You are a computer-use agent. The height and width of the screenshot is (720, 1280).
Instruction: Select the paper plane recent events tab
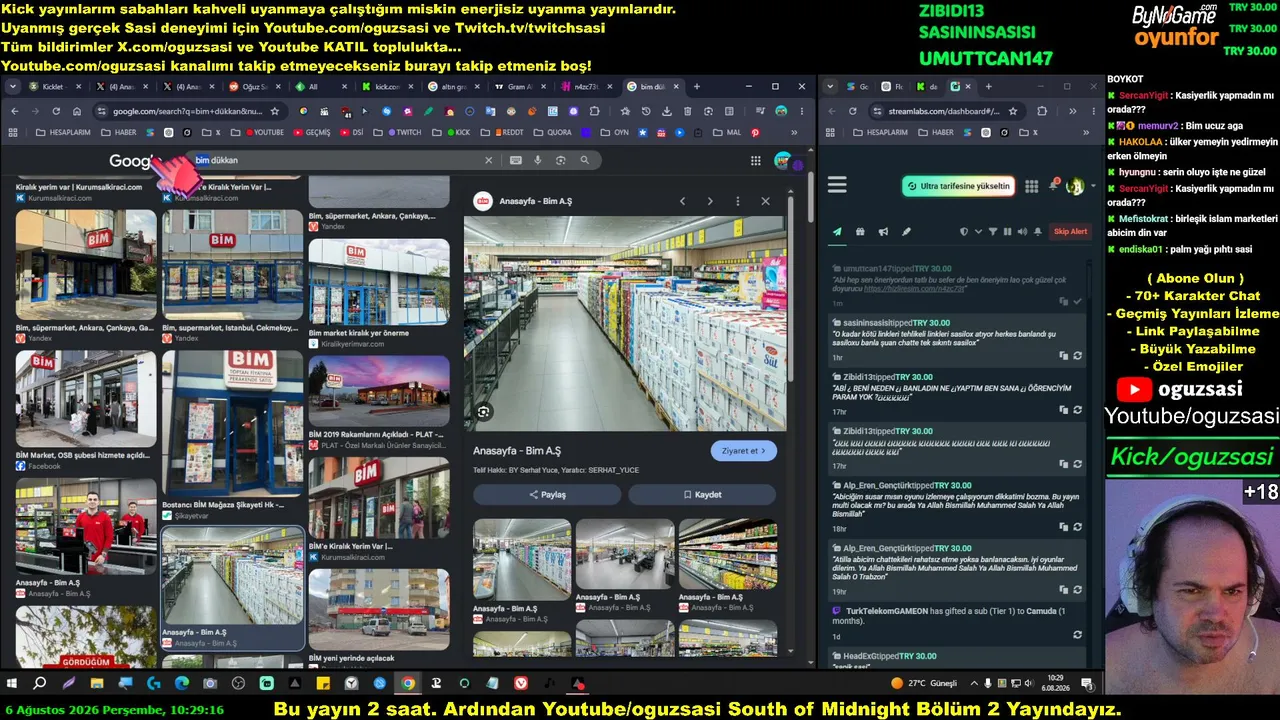(838, 232)
